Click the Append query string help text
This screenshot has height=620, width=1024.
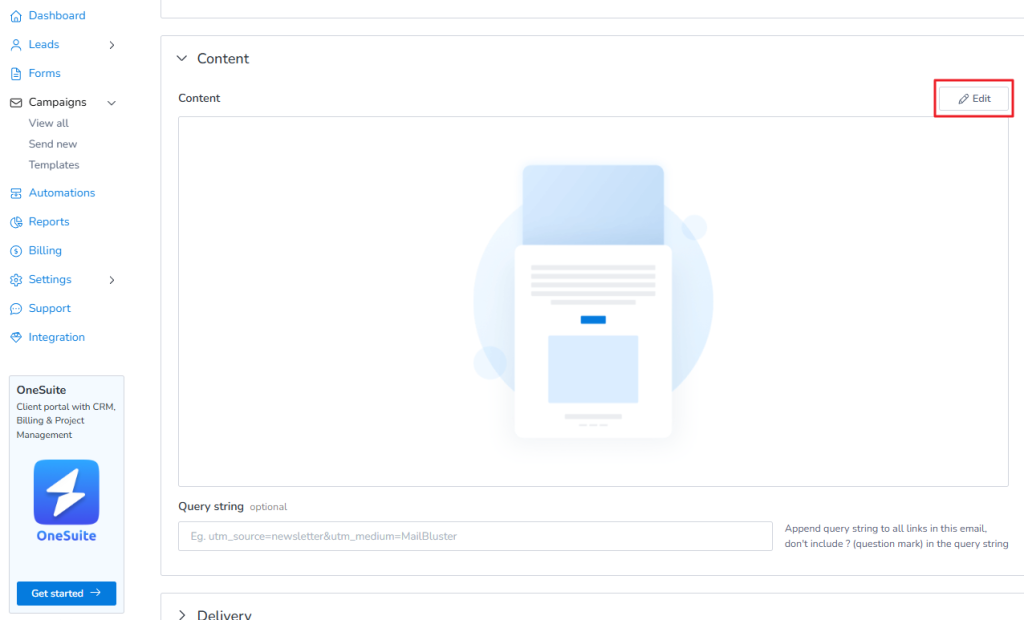click(x=896, y=536)
